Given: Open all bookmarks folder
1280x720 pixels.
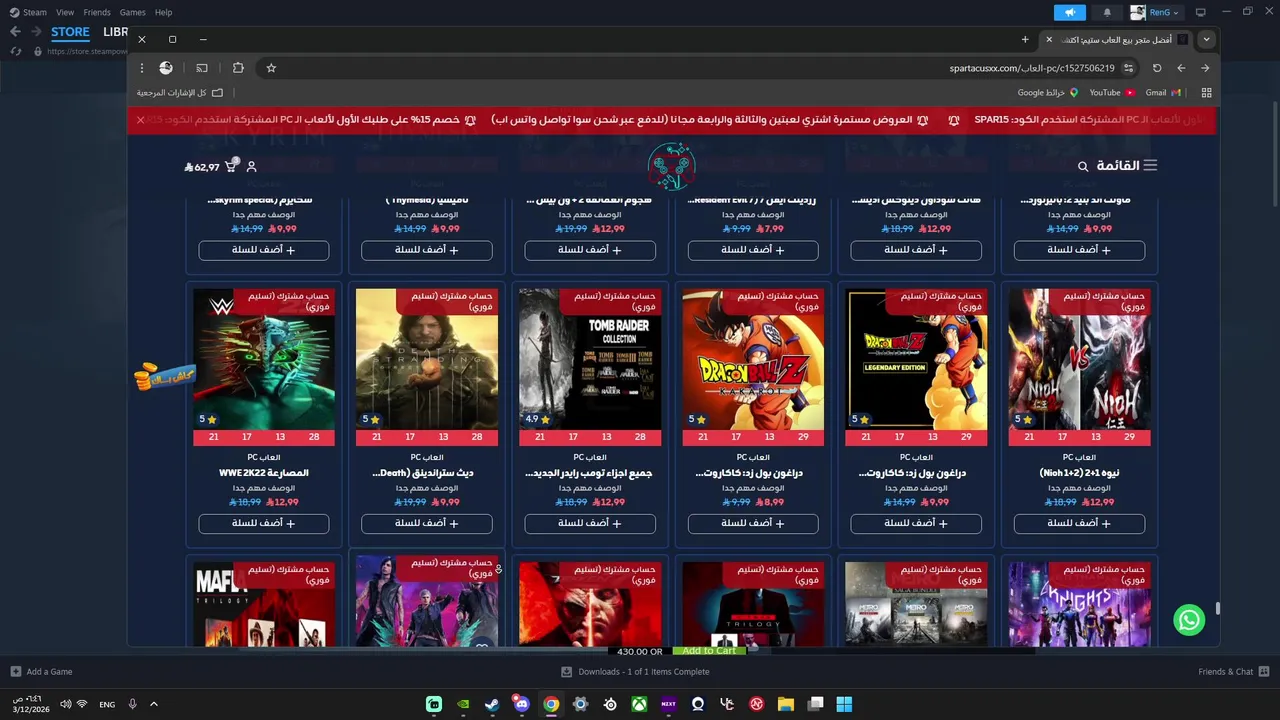Looking at the screenshot, I should coord(180,93).
